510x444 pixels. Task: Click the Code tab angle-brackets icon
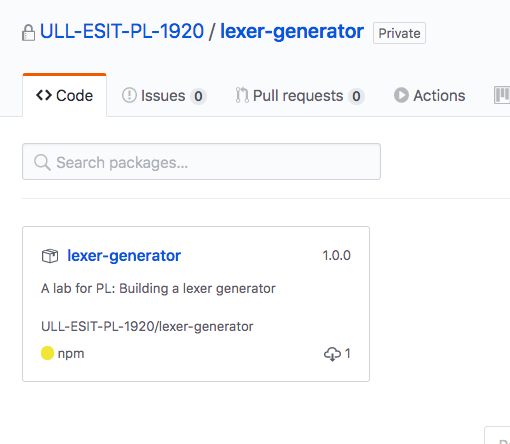pyautogui.click(x=44, y=95)
